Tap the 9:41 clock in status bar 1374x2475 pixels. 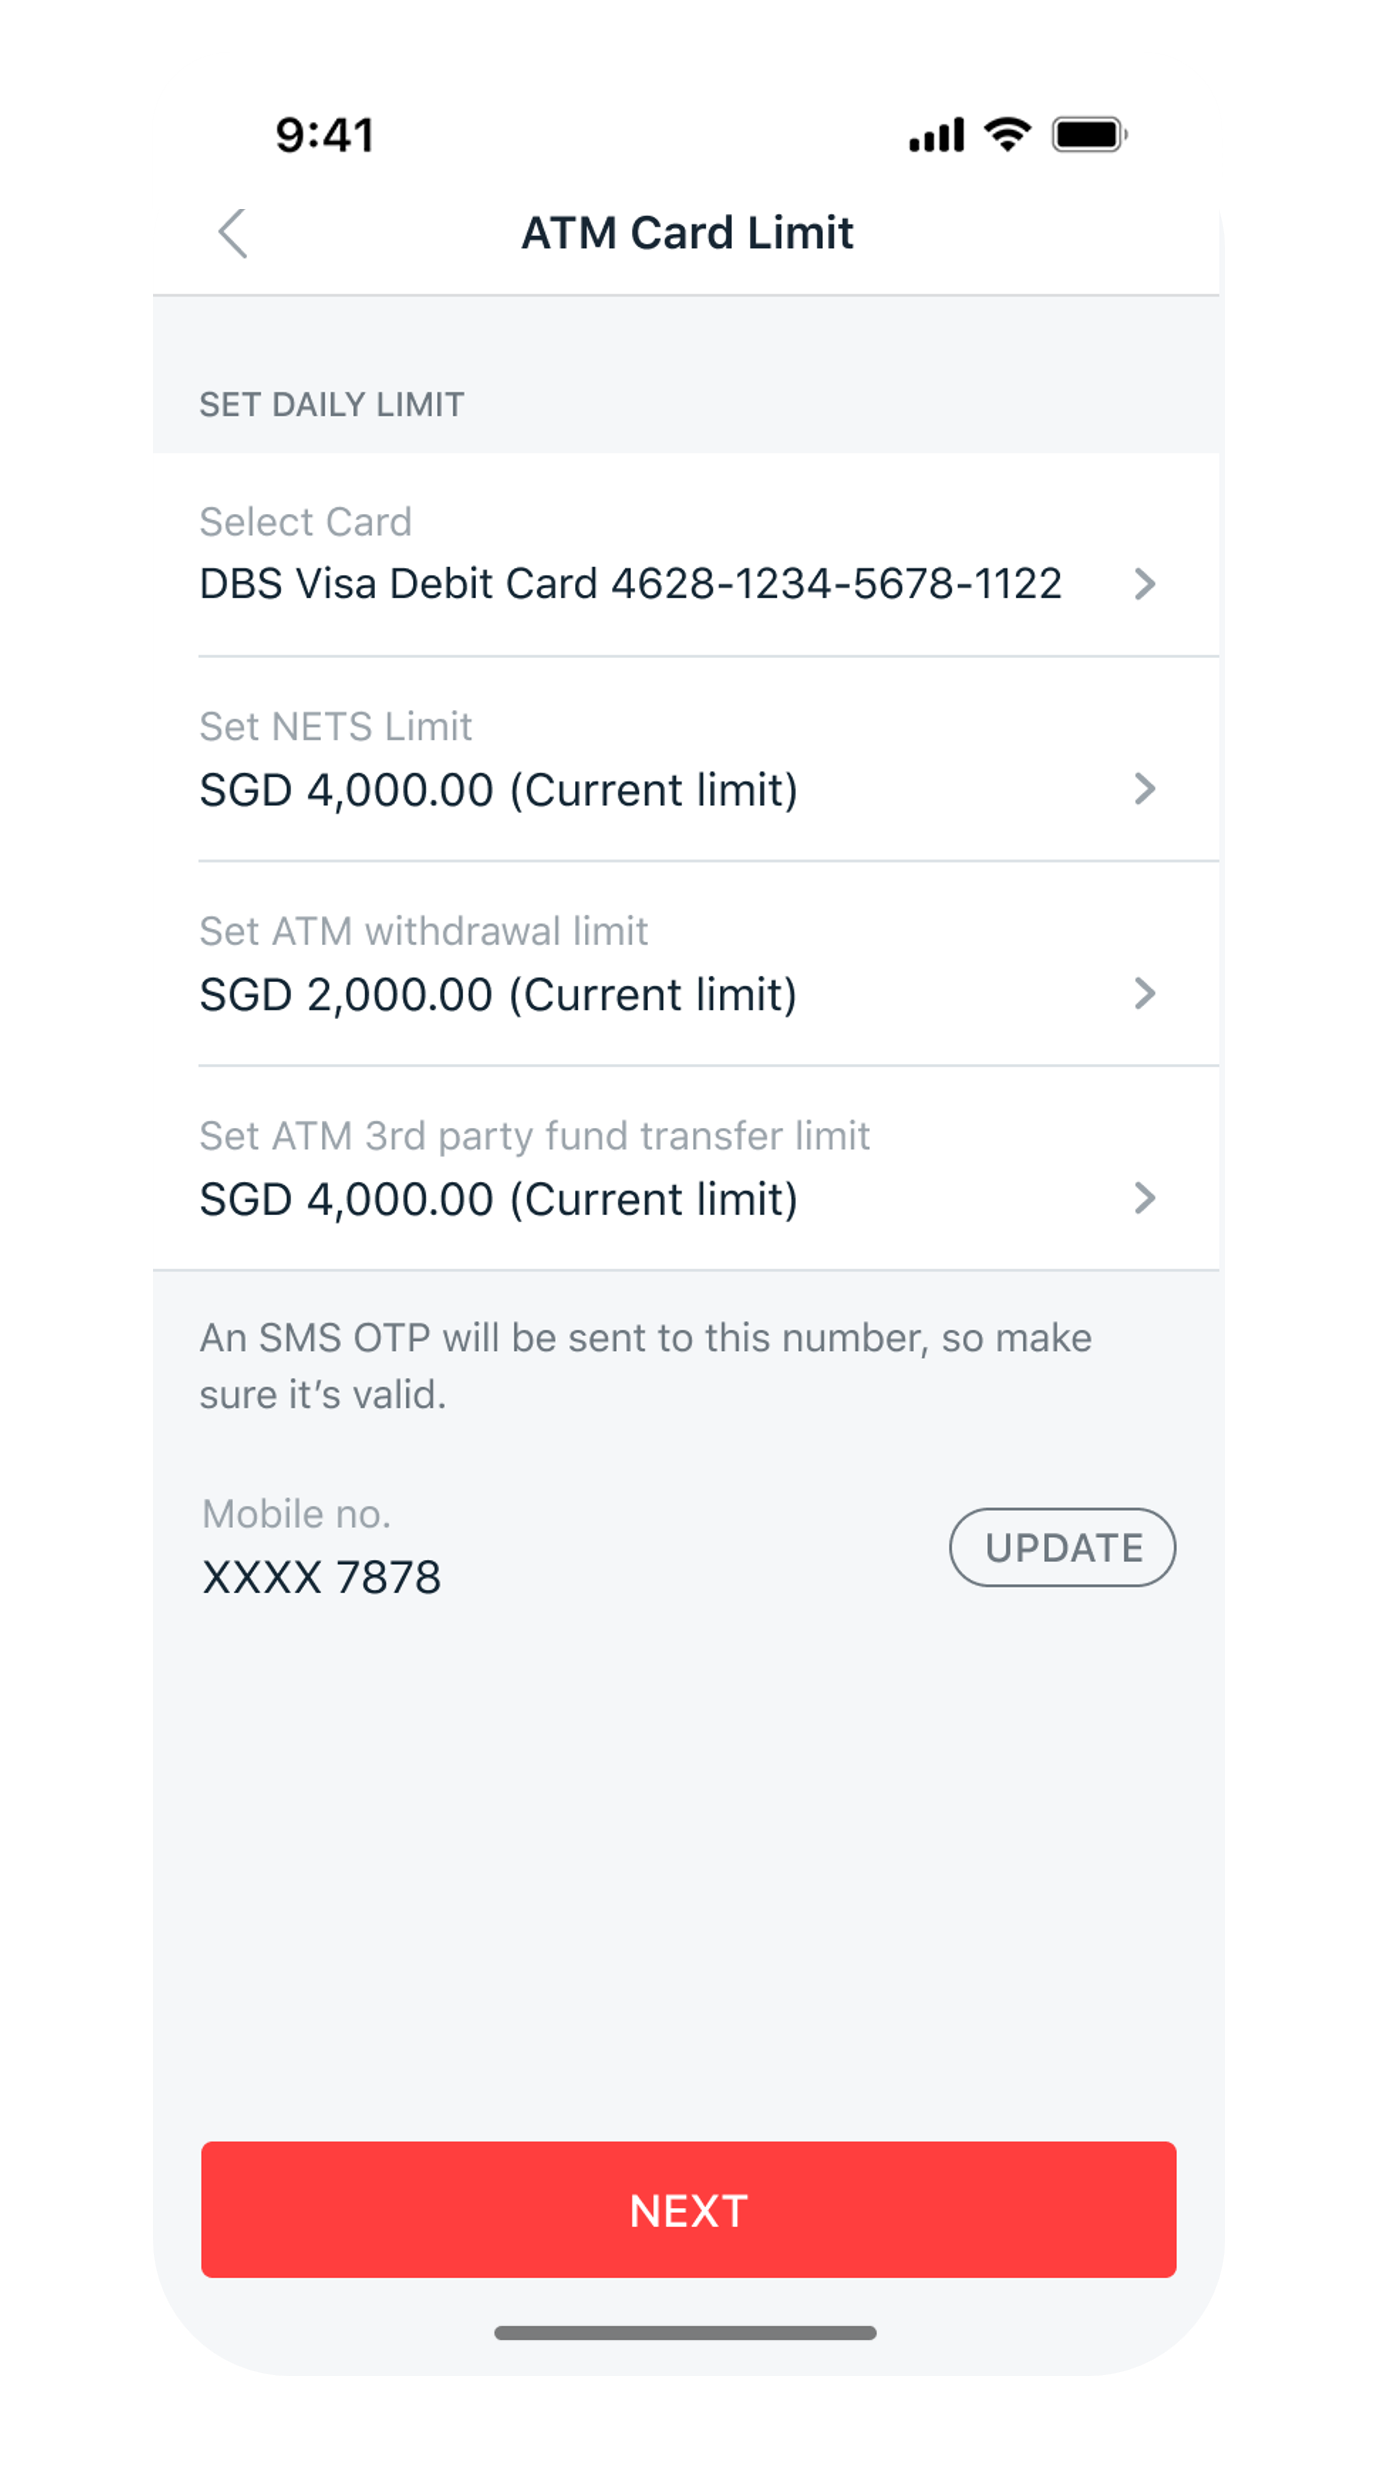325,135
